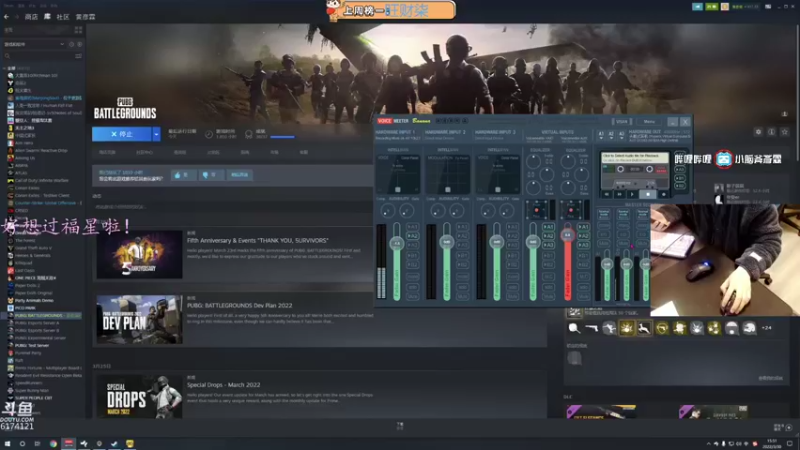This screenshot has width=800, height=450.
Task: Open Chrome from Windows taskbar
Action: pyautogui.click(x=53, y=443)
